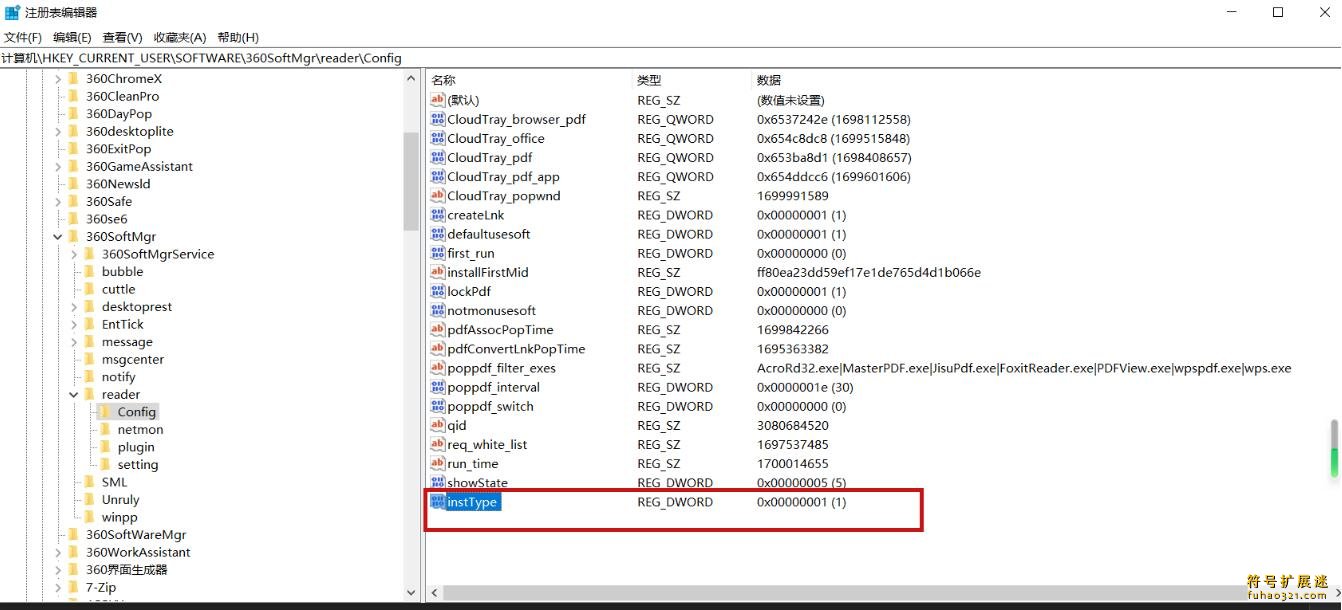Click the CloudTray_popwnd string value icon
Screen dimensions: 1342x610
tap(437, 196)
